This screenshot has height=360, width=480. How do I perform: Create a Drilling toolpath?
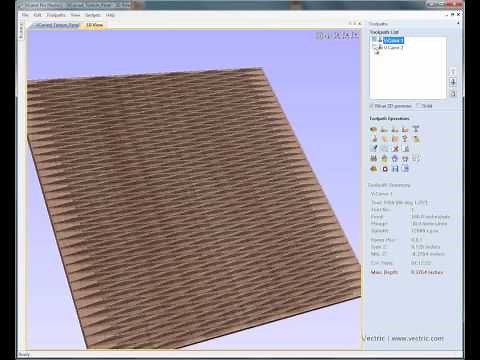tap(395, 129)
